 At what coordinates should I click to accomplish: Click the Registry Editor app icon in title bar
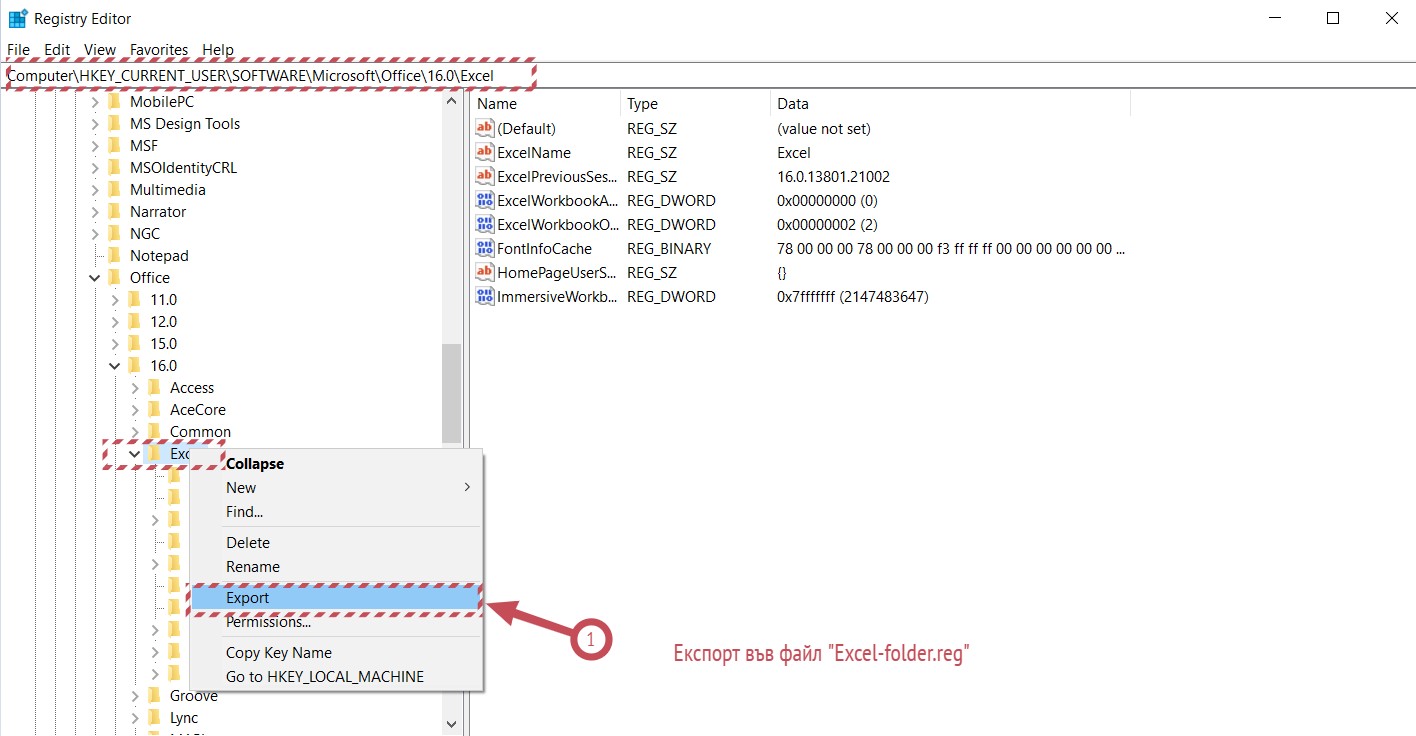(x=18, y=18)
